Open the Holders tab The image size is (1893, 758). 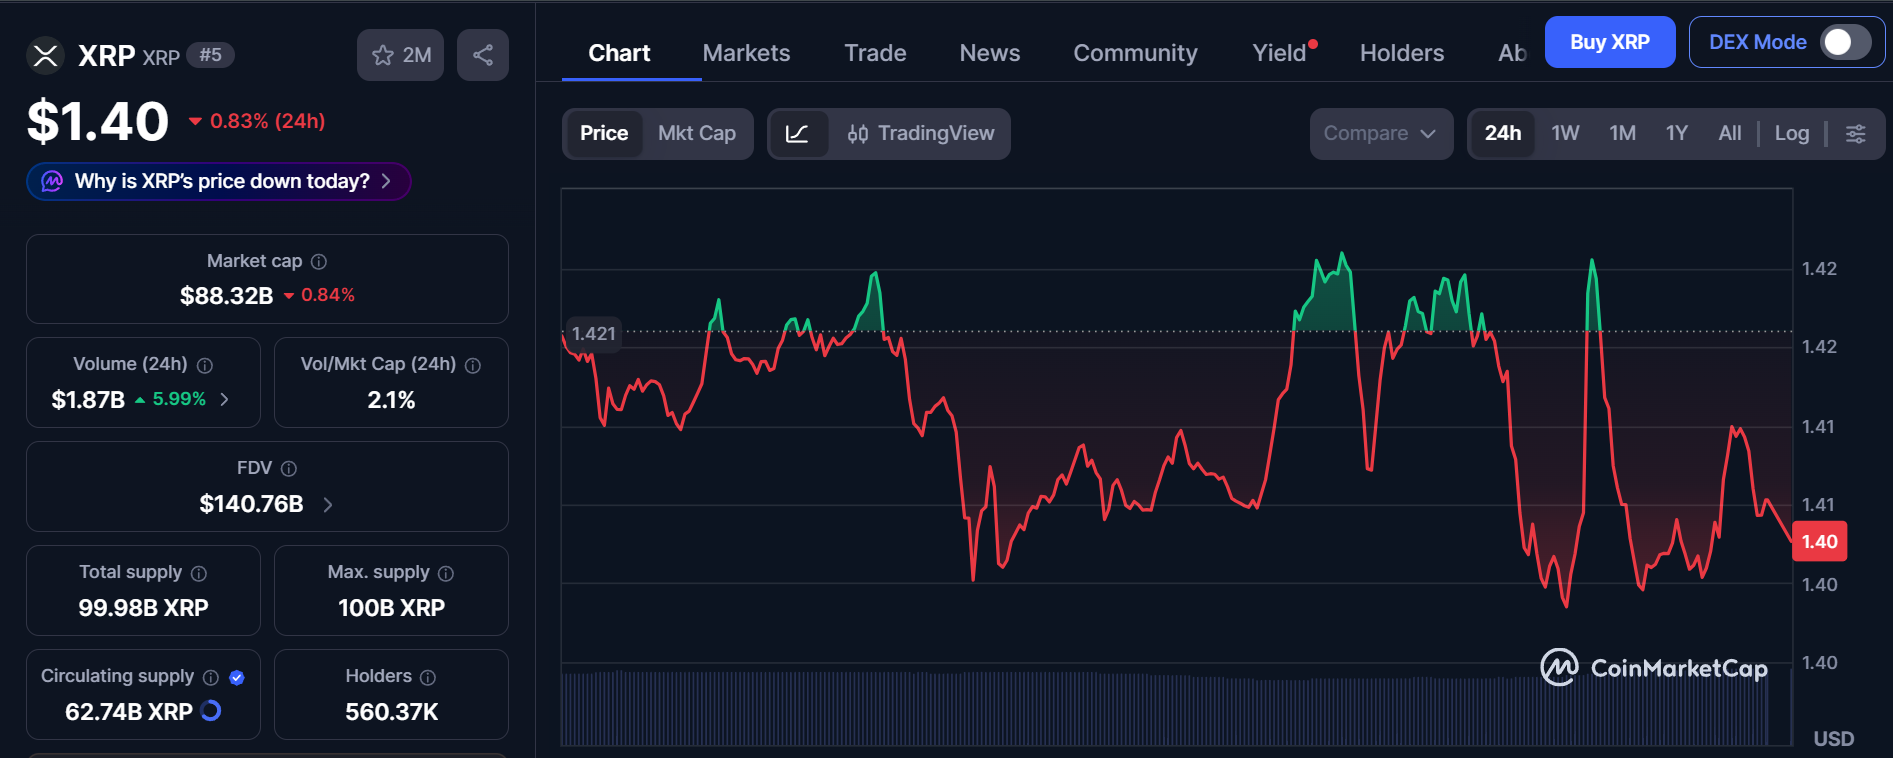click(1402, 53)
